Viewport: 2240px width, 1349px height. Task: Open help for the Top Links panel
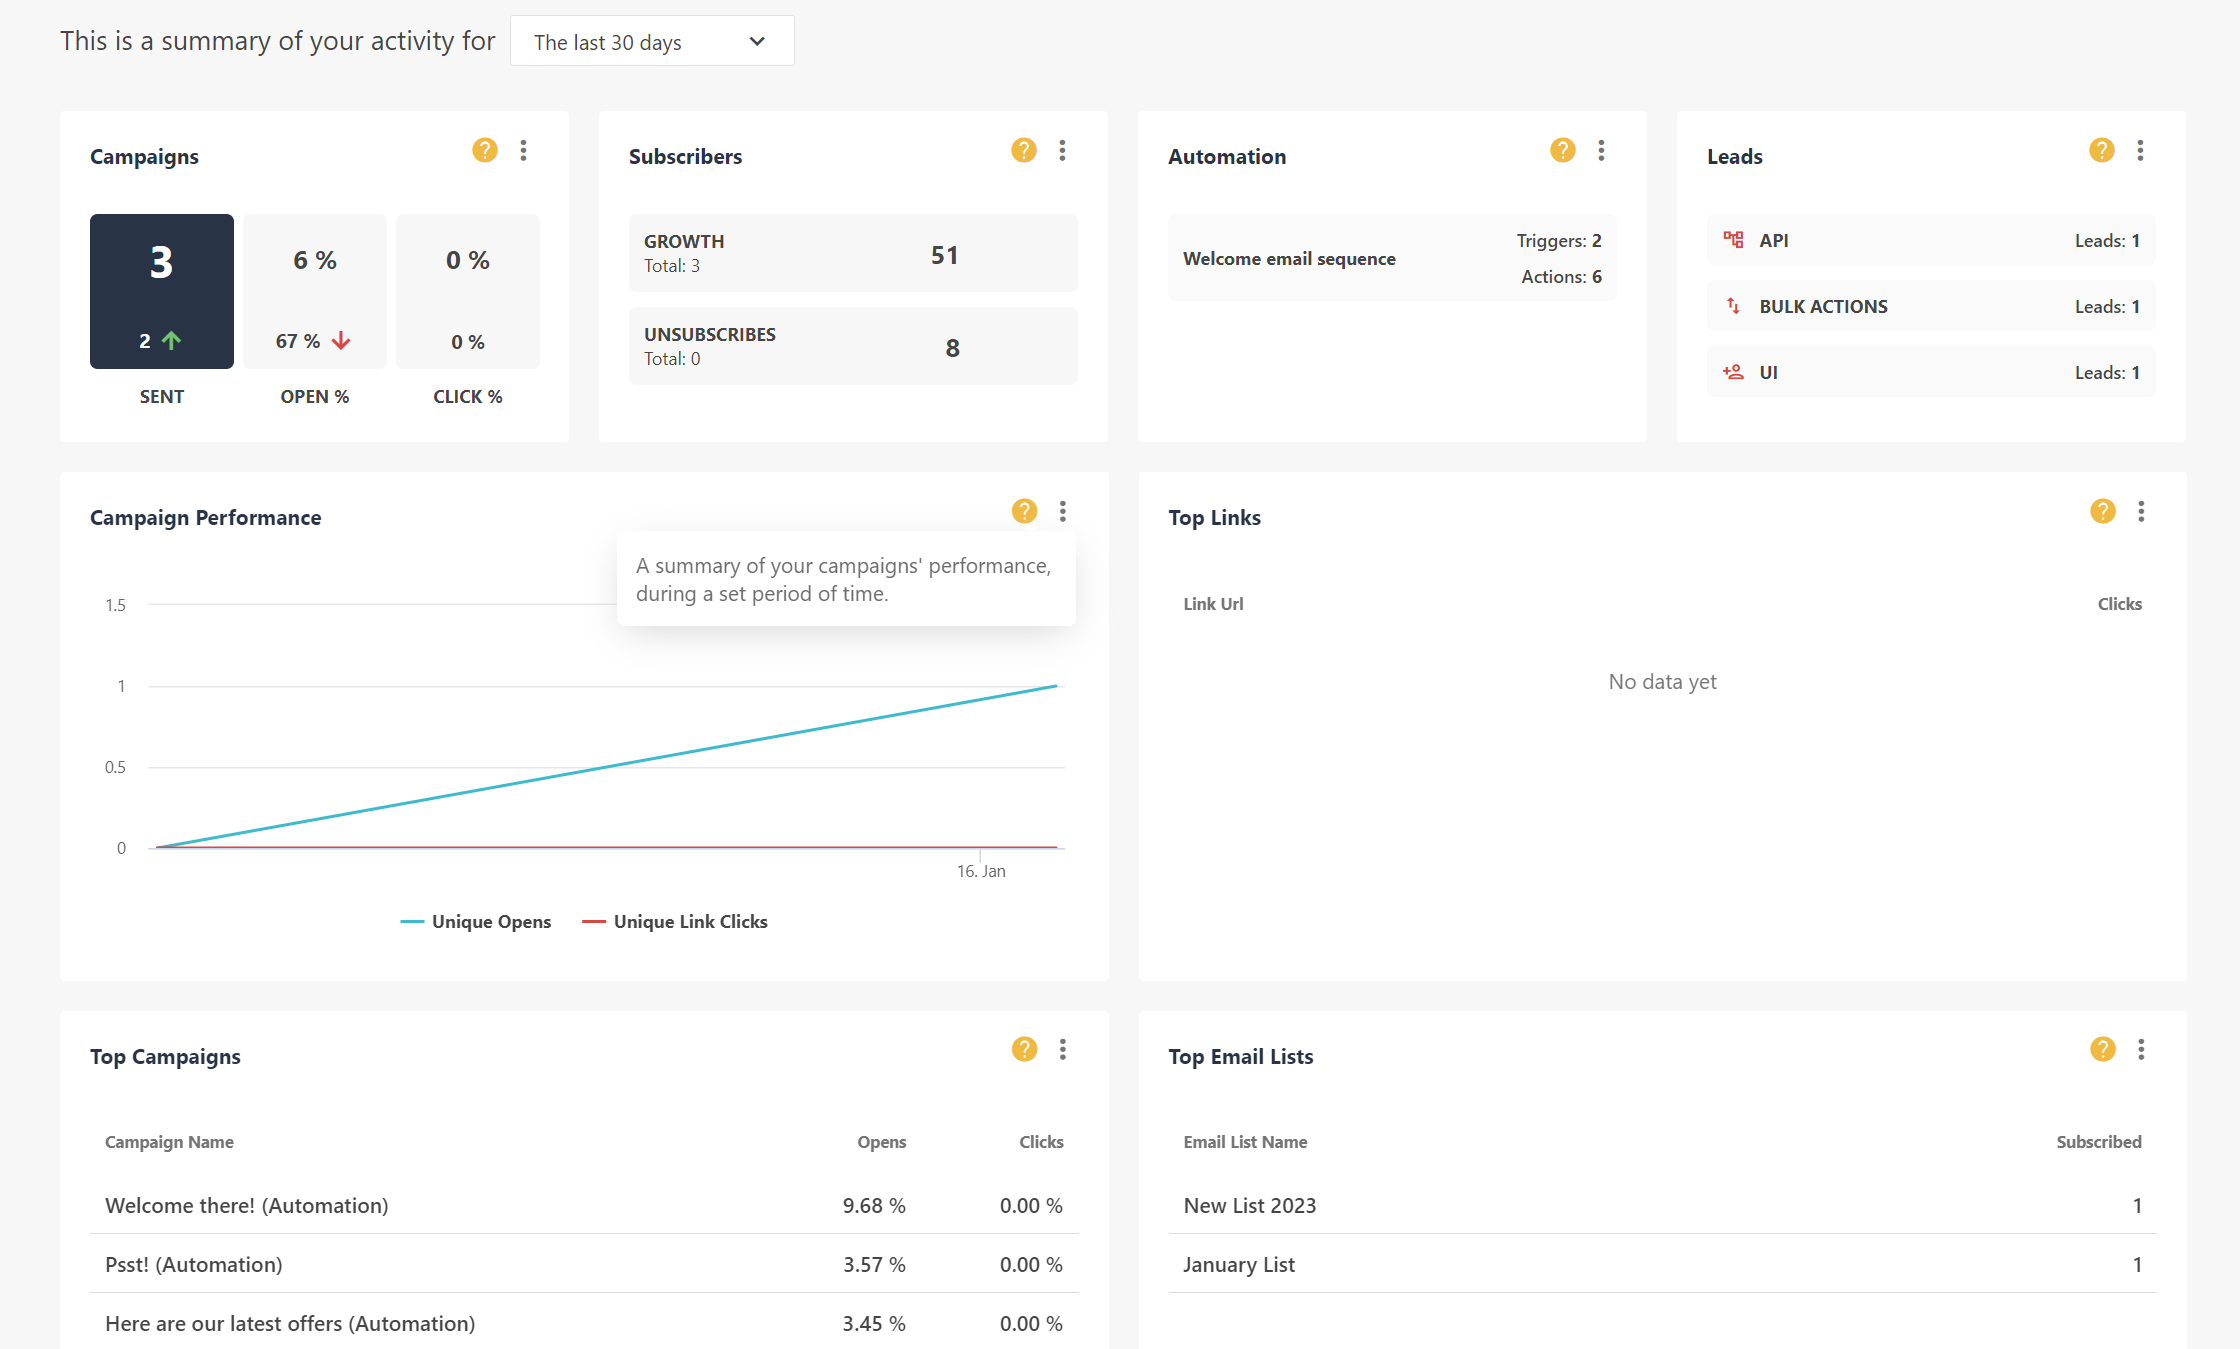click(x=2102, y=511)
